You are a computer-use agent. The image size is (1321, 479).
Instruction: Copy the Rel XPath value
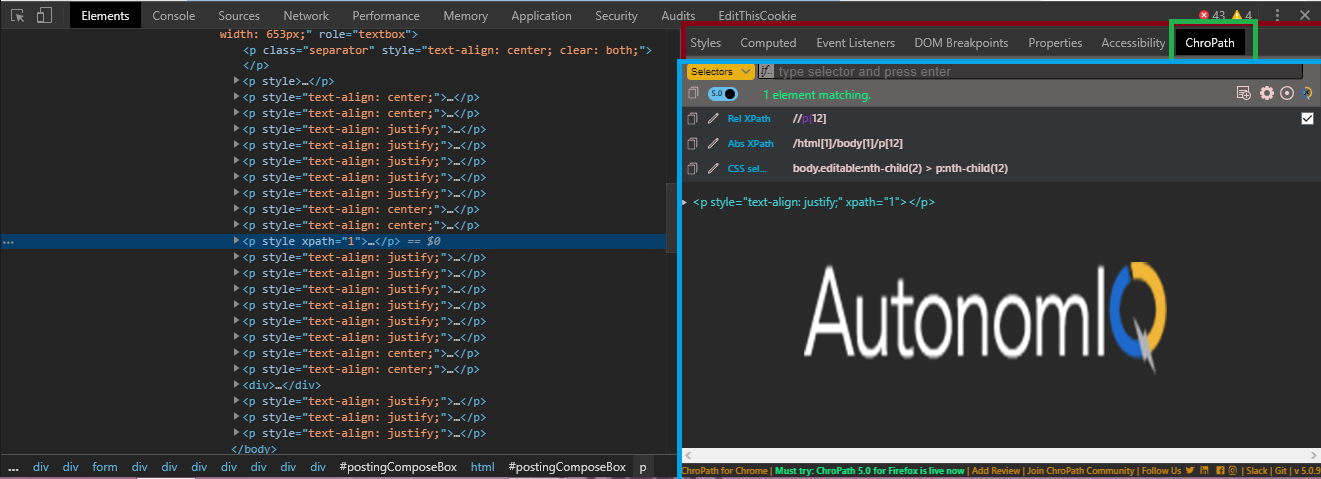tap(692, 119)
